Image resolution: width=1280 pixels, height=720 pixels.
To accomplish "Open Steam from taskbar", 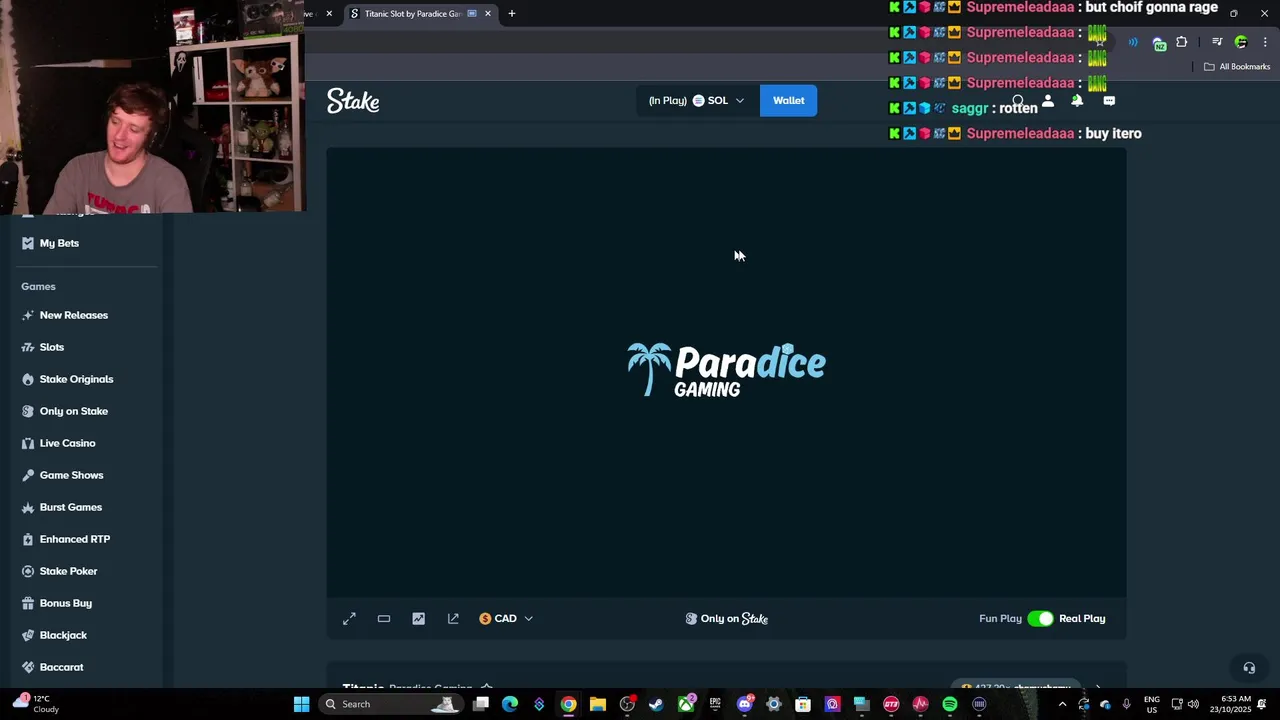I will 656,704.
